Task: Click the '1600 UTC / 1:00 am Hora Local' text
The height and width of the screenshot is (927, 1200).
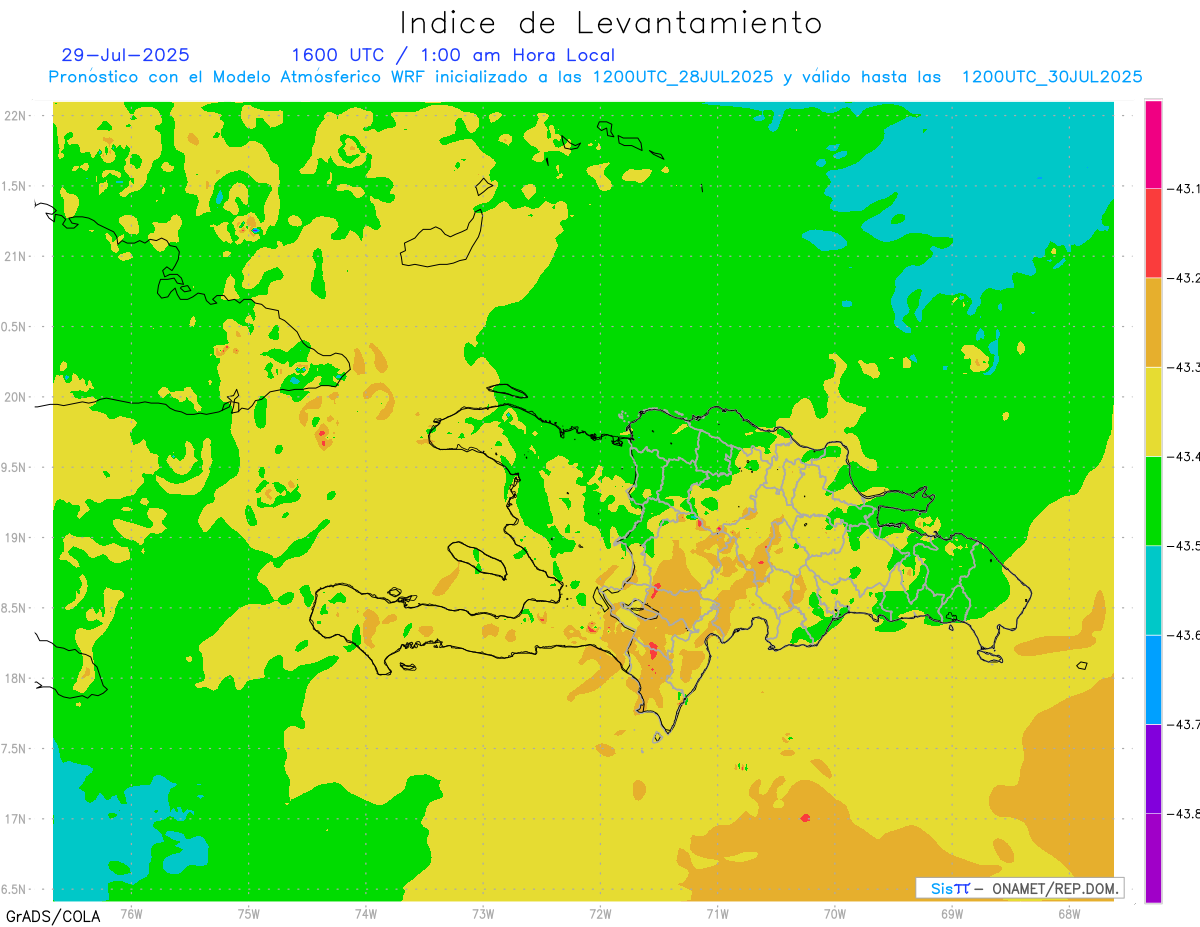Action: coord(453,55)
